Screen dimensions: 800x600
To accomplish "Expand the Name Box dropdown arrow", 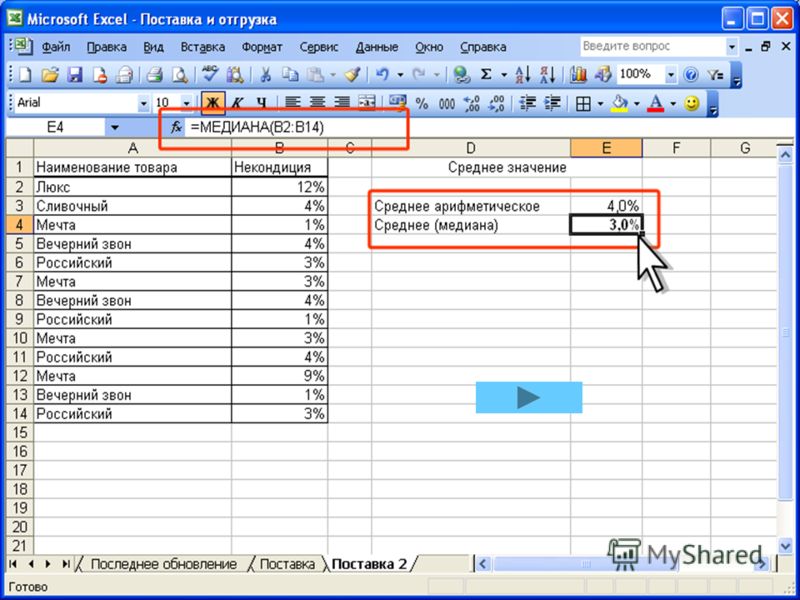I will coord(115,128).
